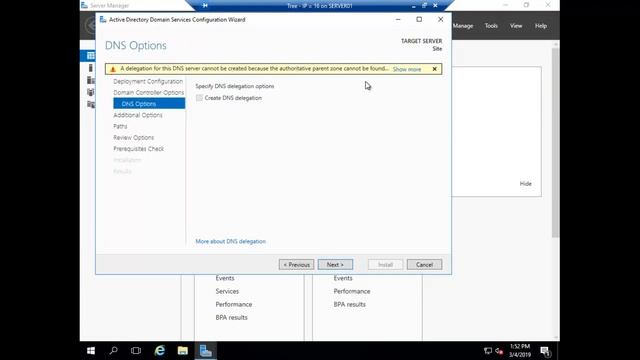This screenshot has height=360, width=640.
Task: Go to the Deployment Configuration step
Action: pos(148,81)
